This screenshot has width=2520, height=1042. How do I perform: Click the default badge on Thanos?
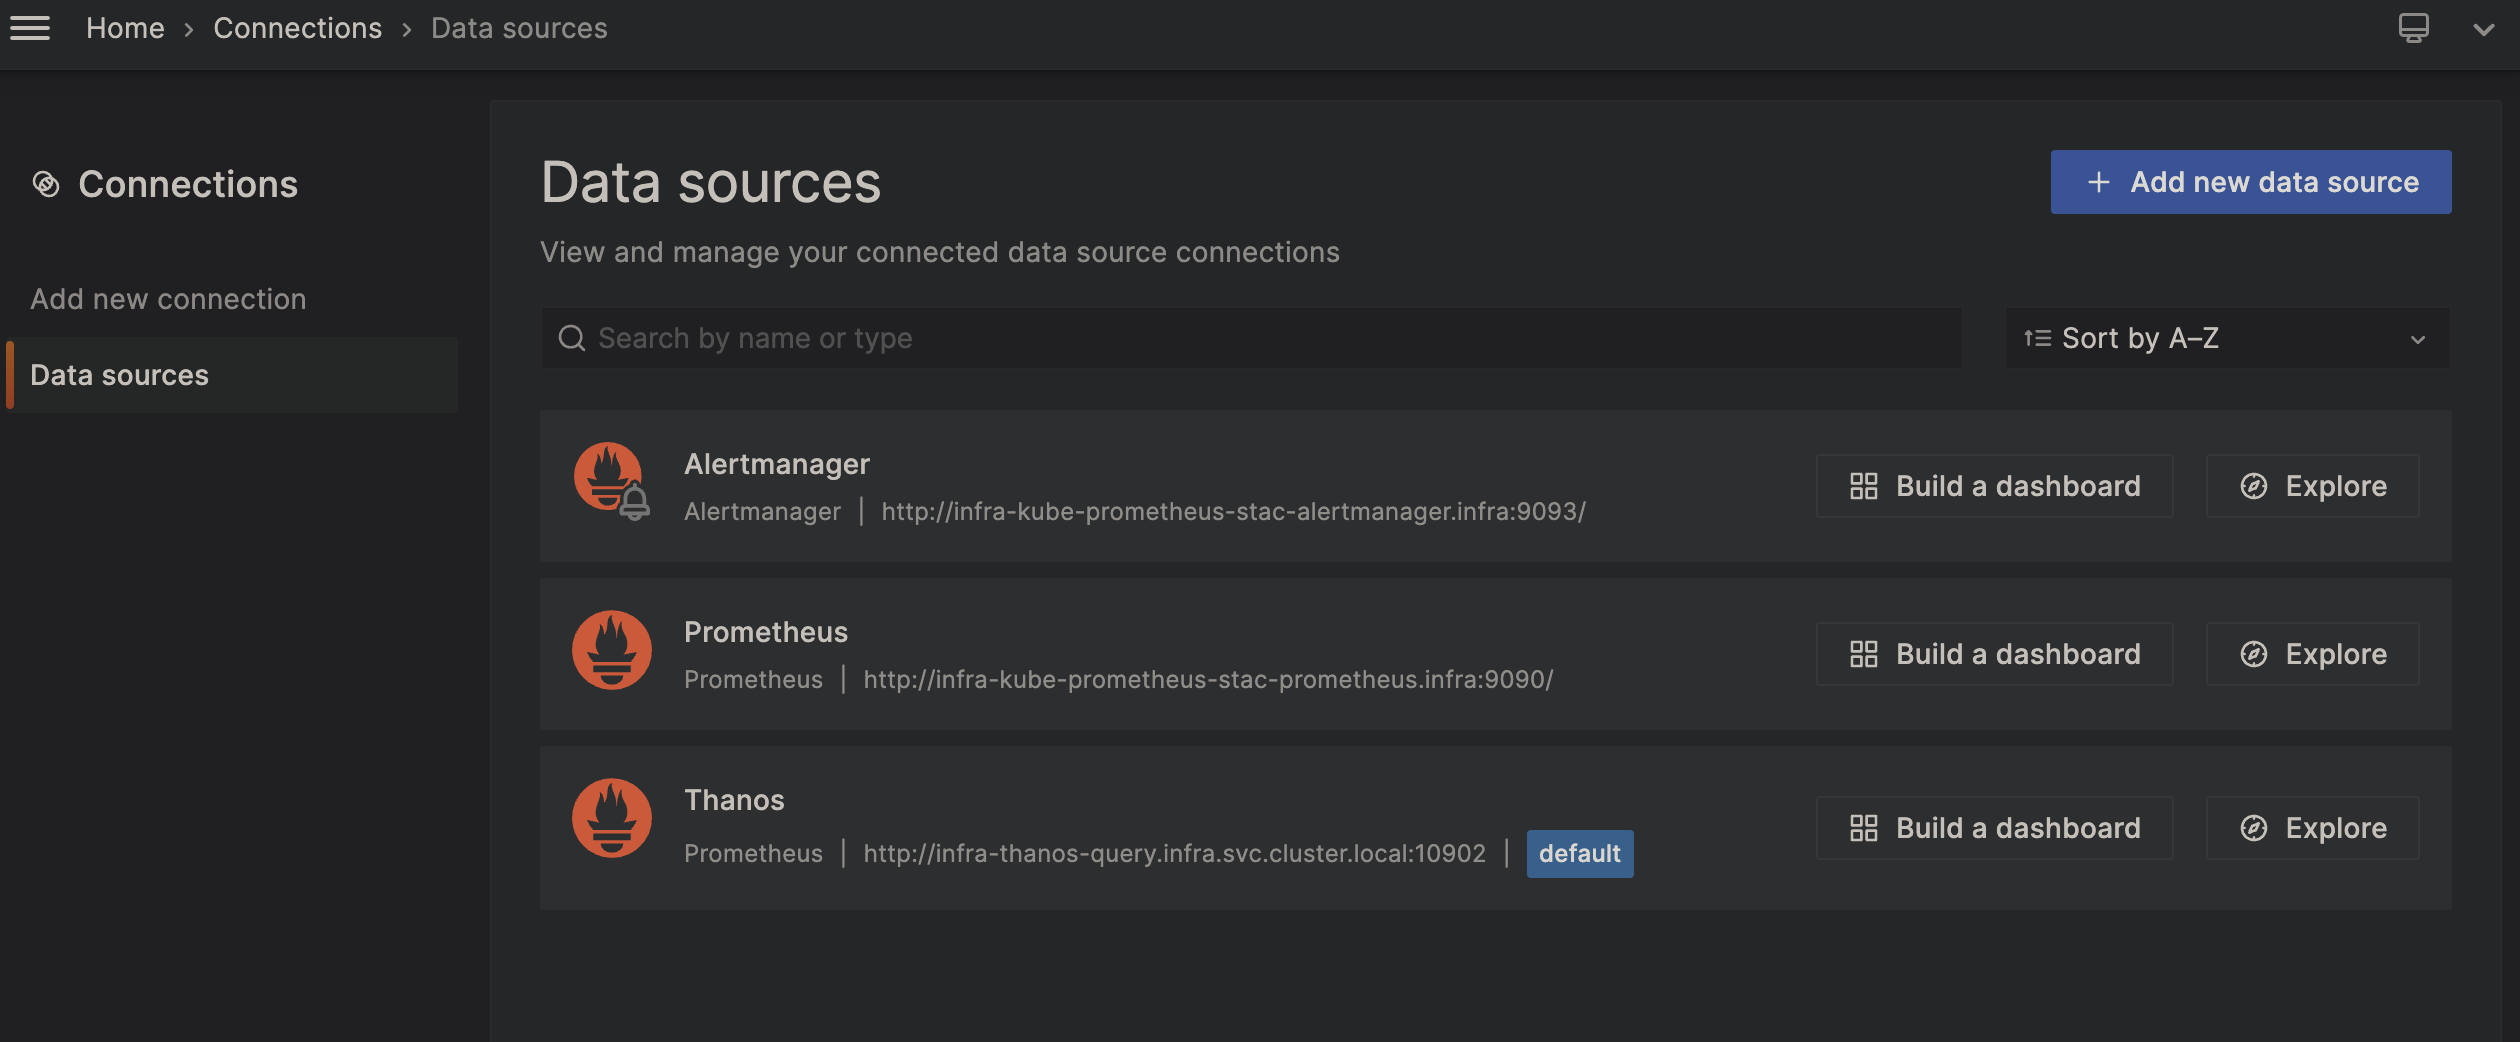coord(1580,854)
